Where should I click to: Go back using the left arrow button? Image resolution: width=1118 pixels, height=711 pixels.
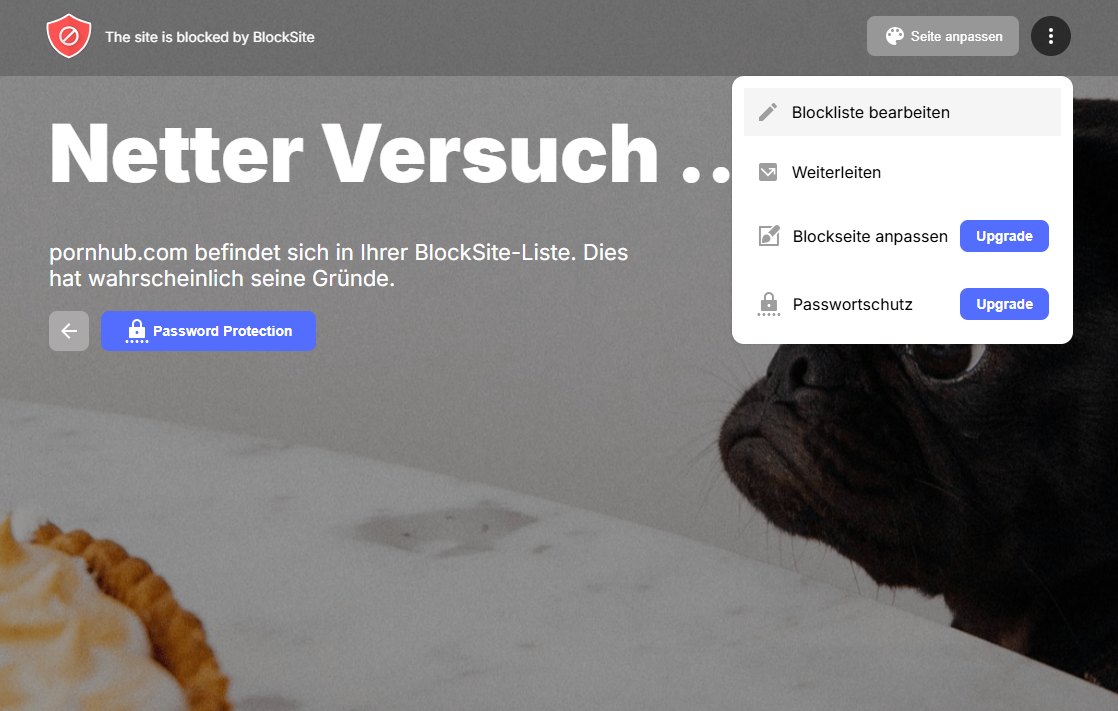69,331
